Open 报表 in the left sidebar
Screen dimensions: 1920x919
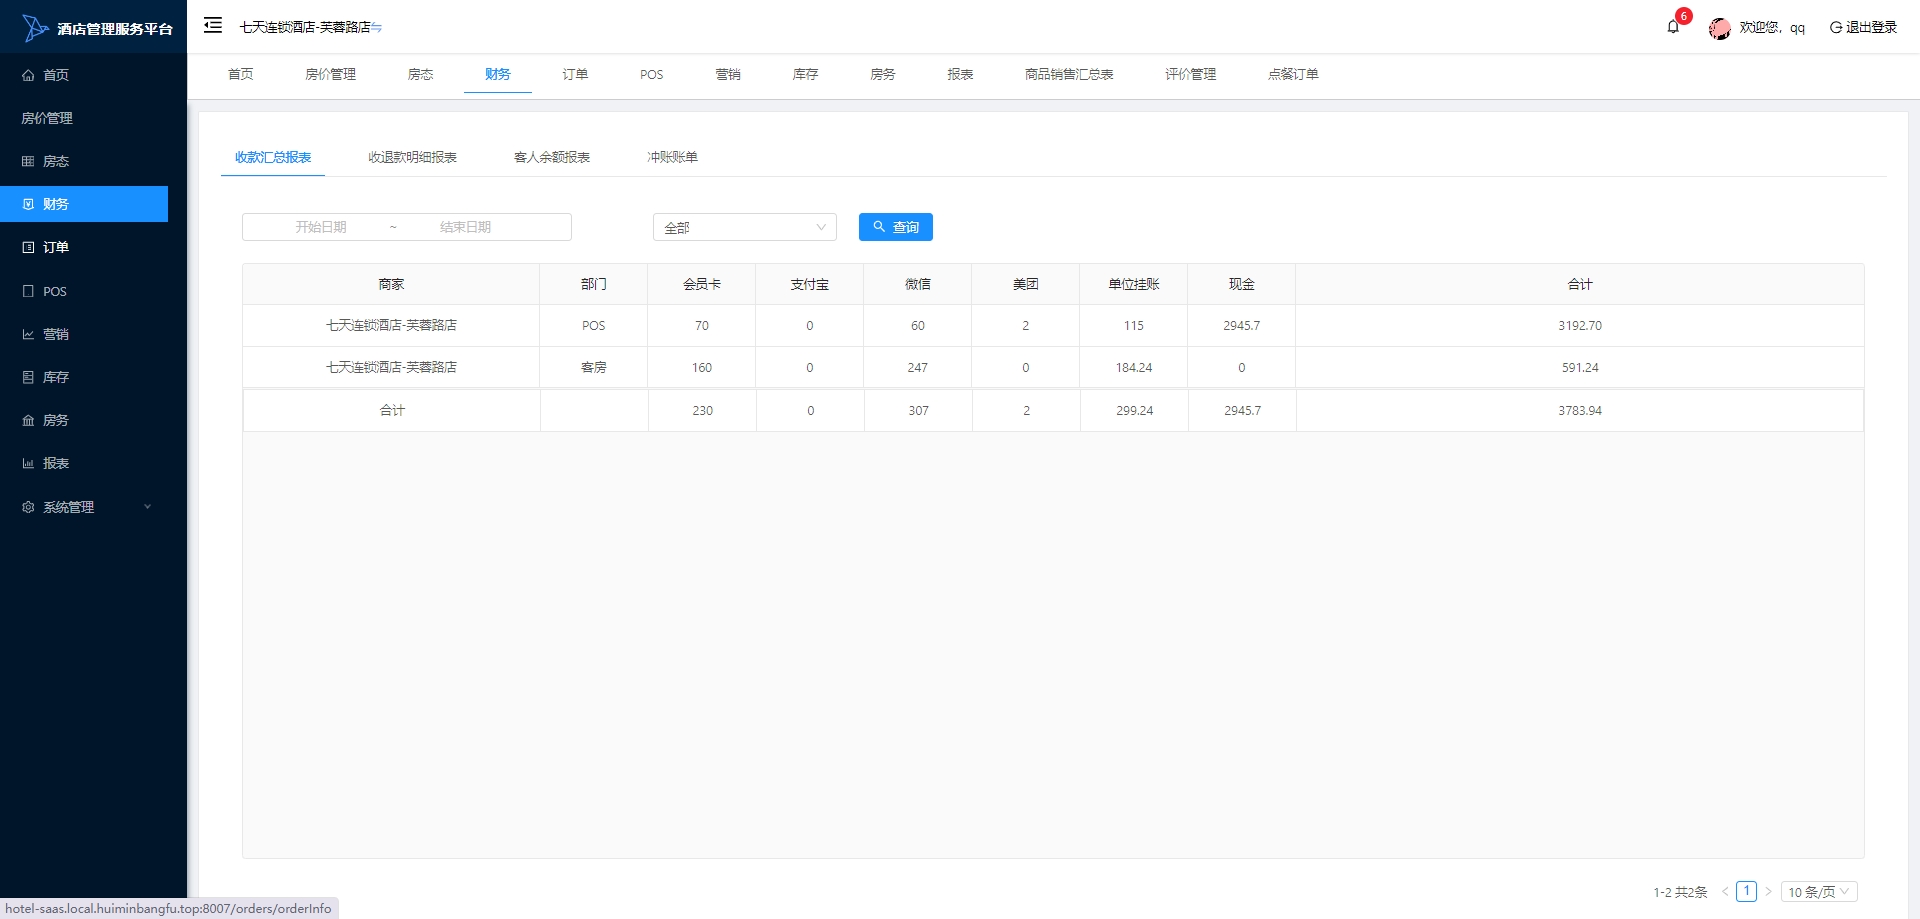tap(56, 463)
